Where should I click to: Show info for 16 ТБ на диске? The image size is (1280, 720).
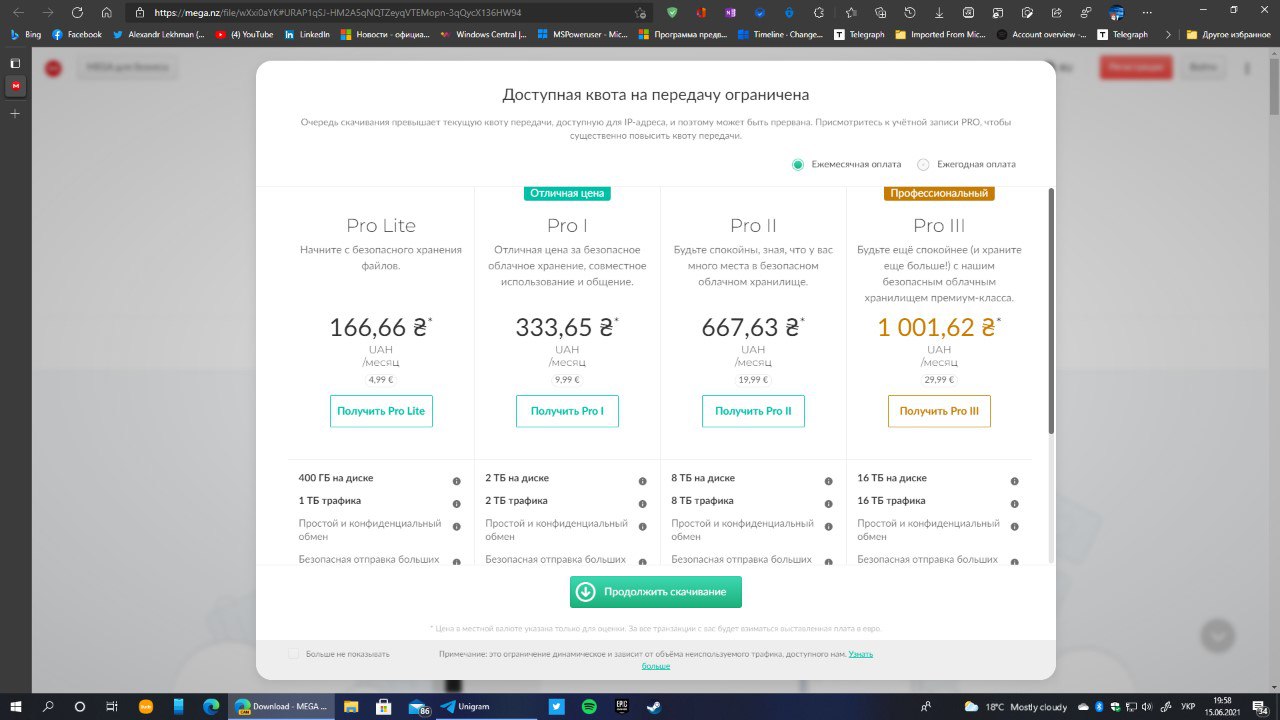coord(1014,481)
